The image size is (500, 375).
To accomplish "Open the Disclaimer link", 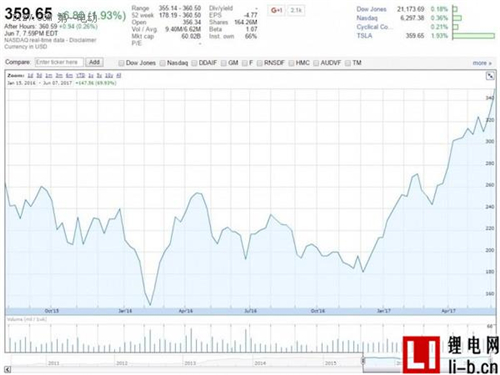I will point(83,40).
